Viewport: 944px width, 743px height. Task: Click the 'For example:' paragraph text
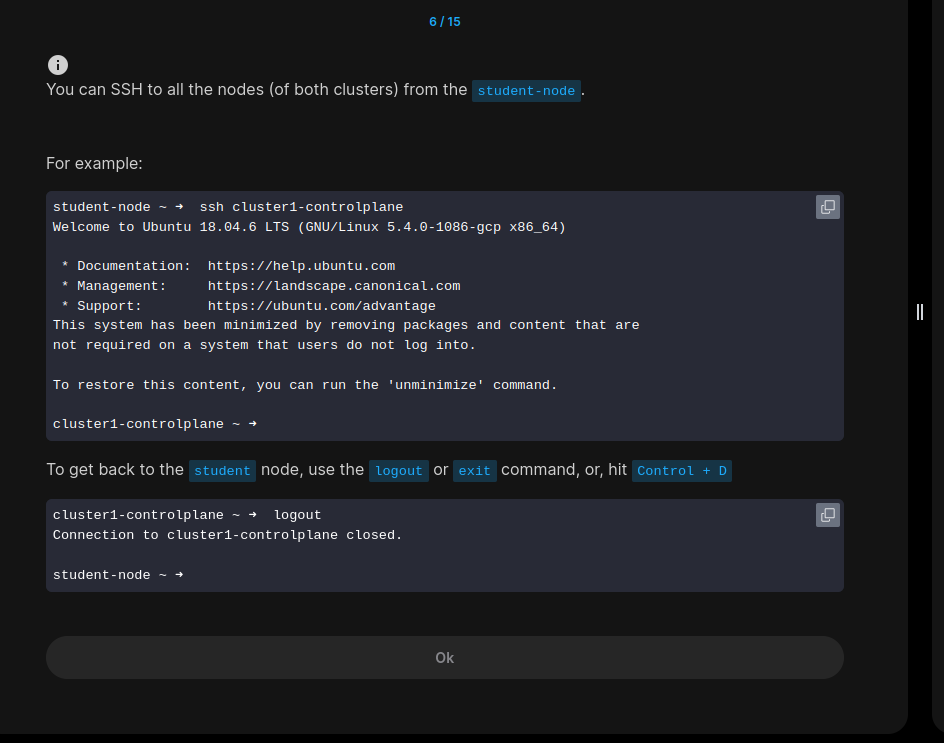(94, 163)
